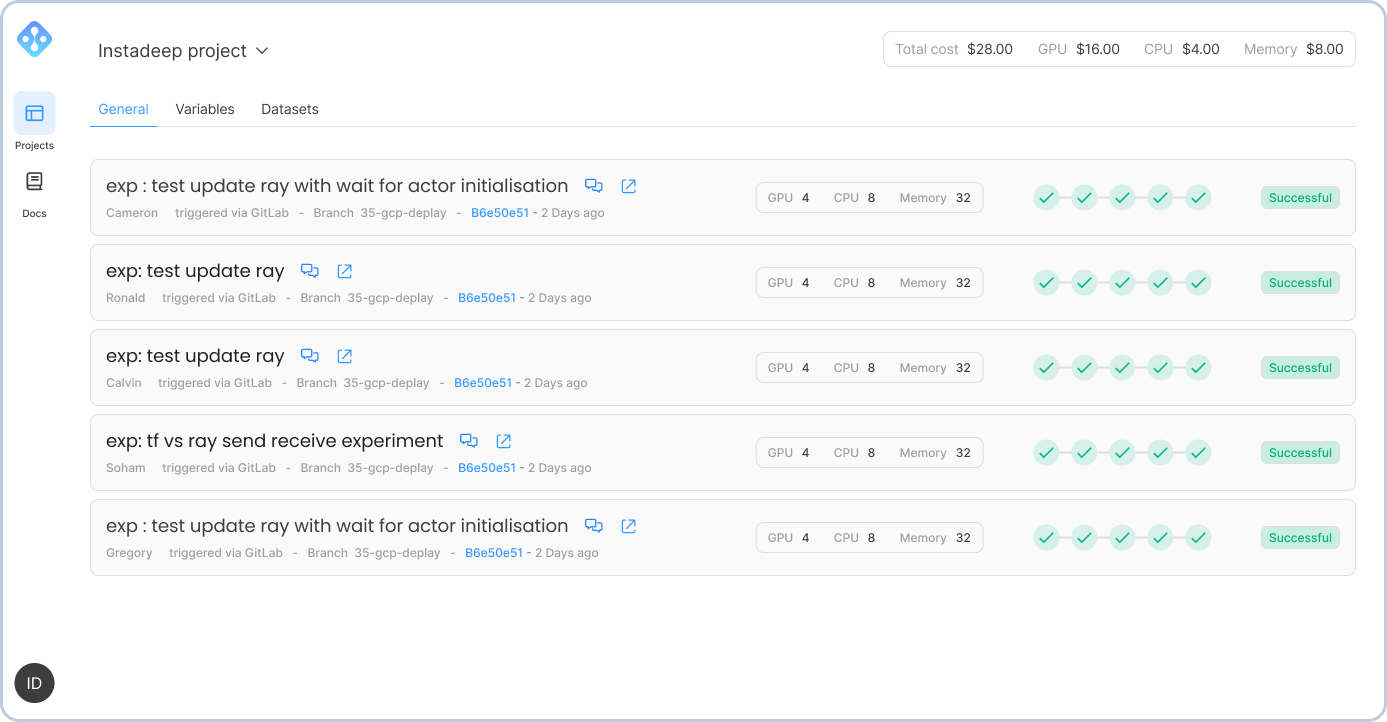
Task: Click Successful badge in Soham's row
Action: [1300, 453]
